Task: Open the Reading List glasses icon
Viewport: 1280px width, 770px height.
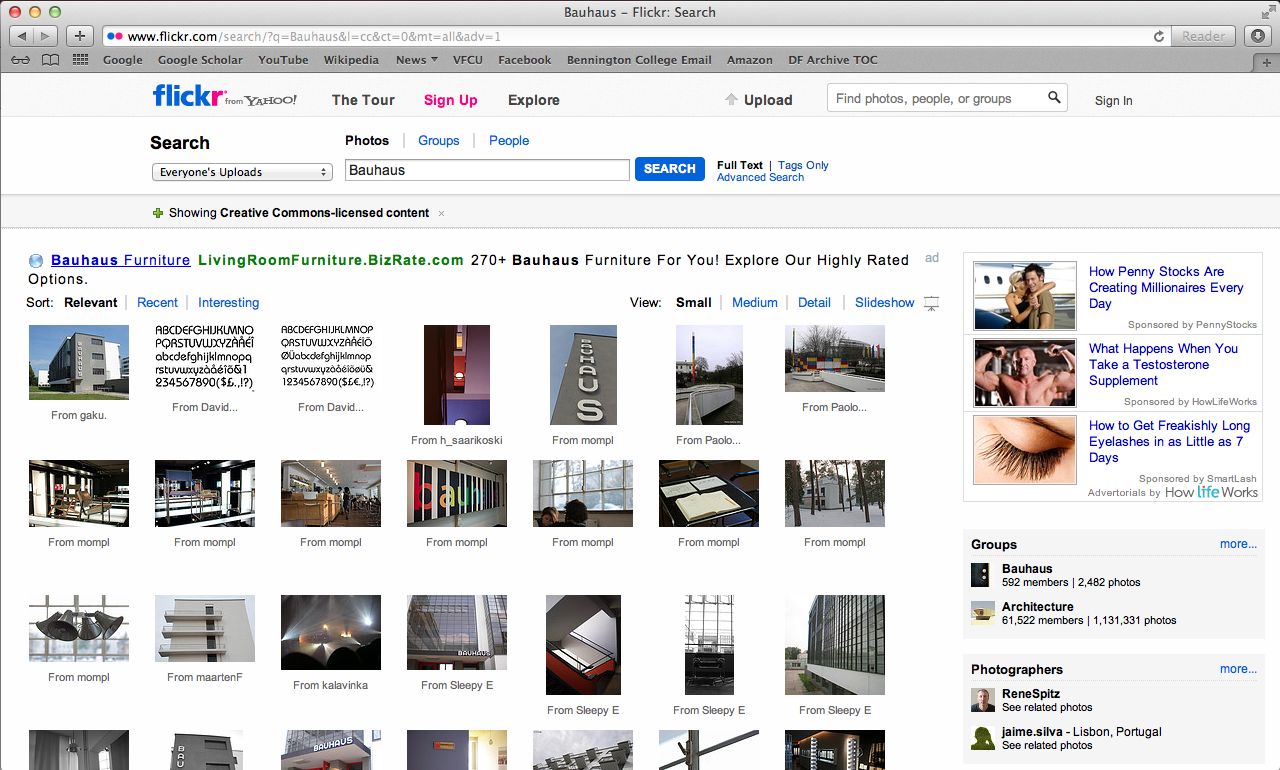Action: point(20,60)
